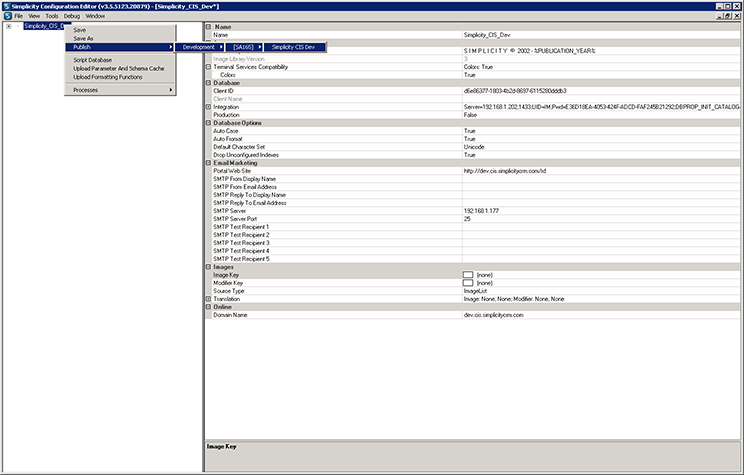Expand the Simplicity_CIS_Dev tree node
This screenshot has width=744, height=475.
point(9,26)
